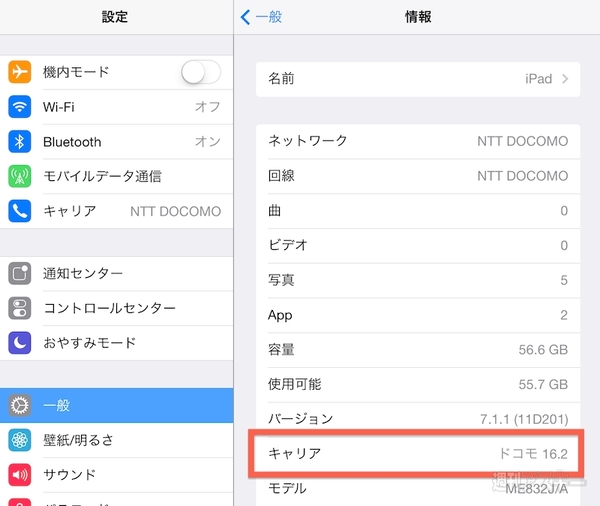Tap the バージョン 7.1.1 row

pyautogui.click(x=418, y=419)
